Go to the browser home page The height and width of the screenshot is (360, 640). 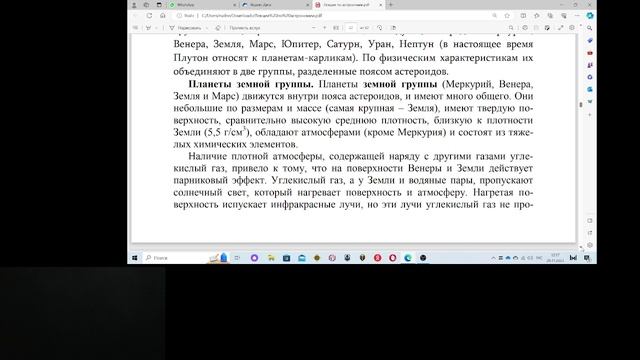click(163, 16)
